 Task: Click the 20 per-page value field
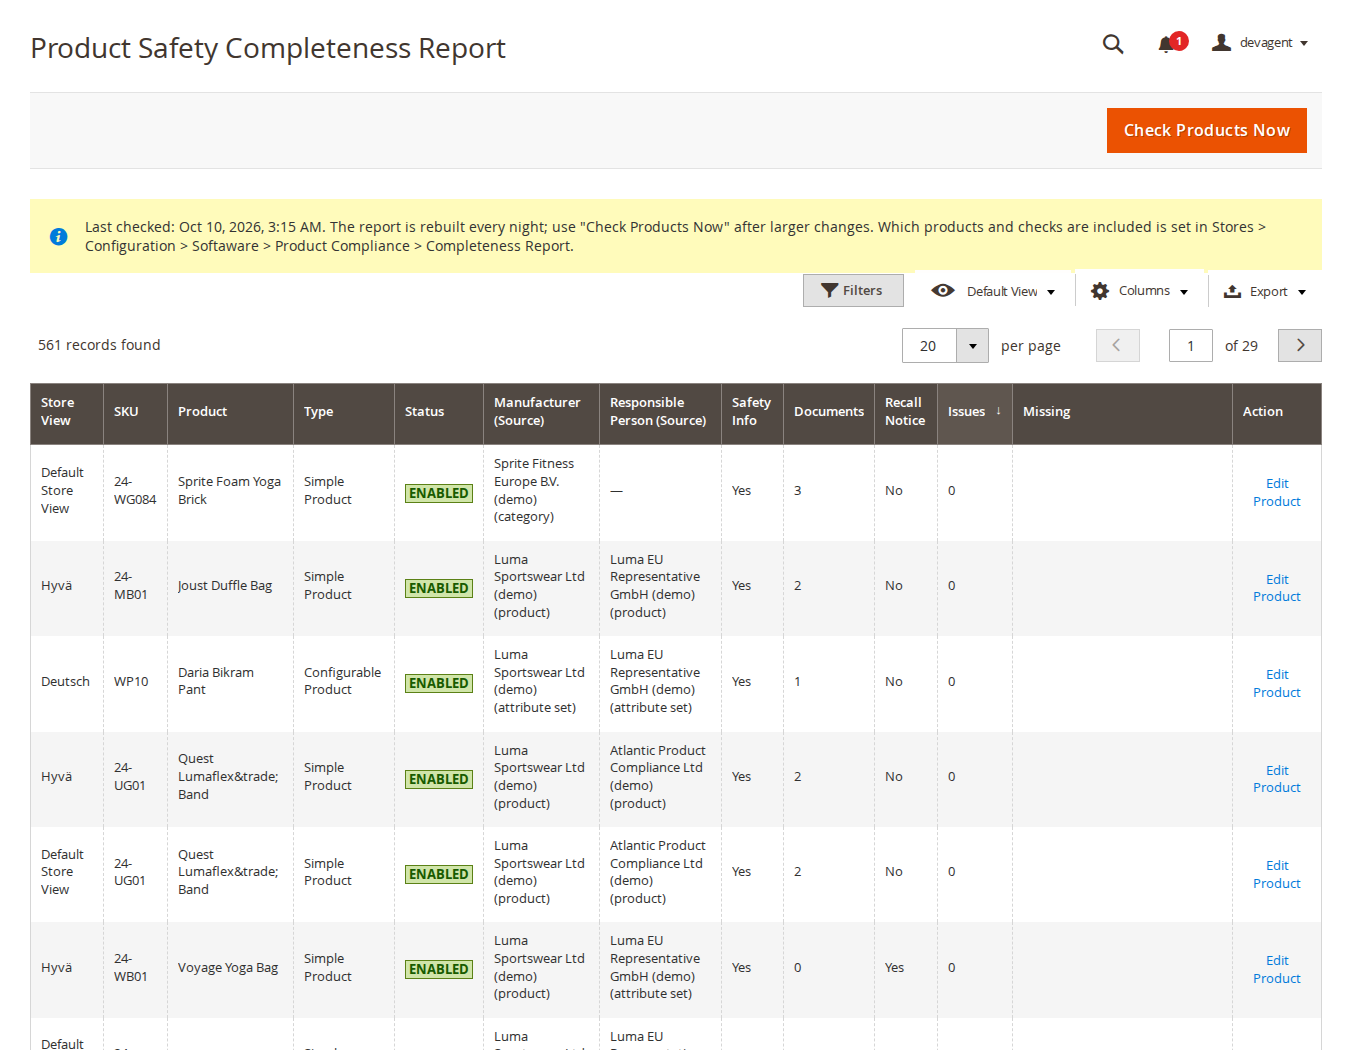(929, 346)
